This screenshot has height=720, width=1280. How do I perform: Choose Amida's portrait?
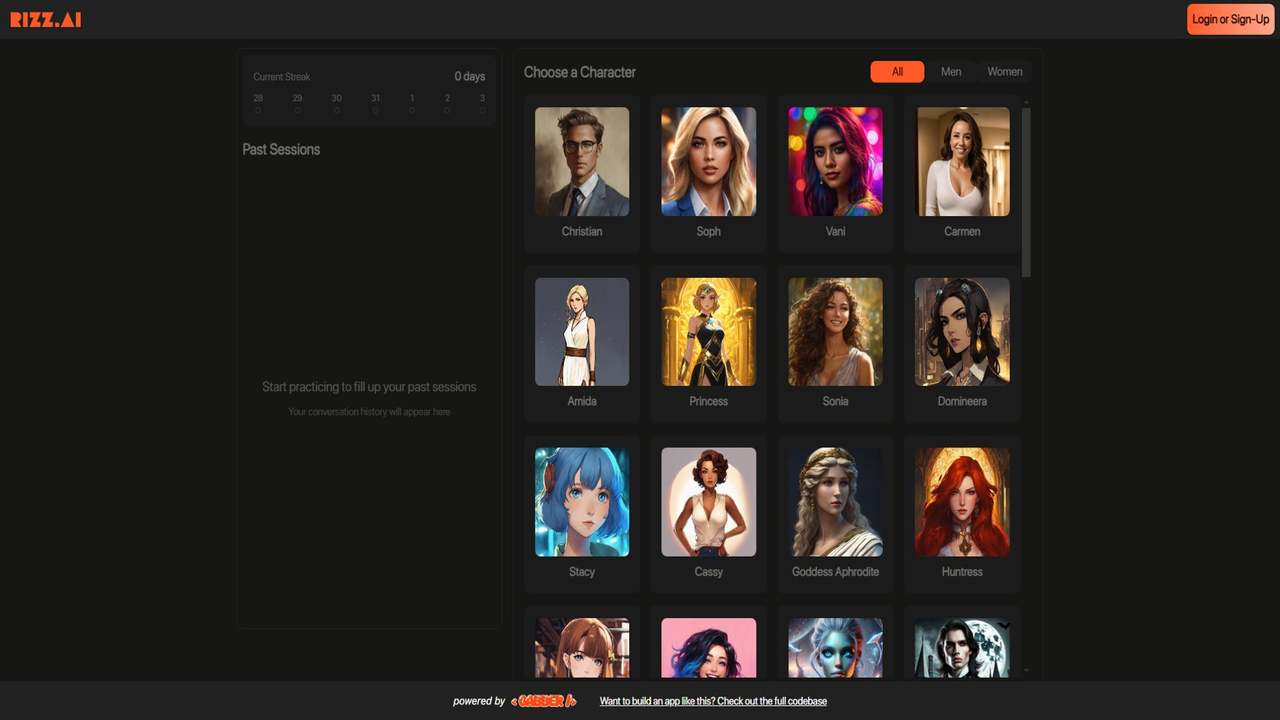tap(582, 332)
